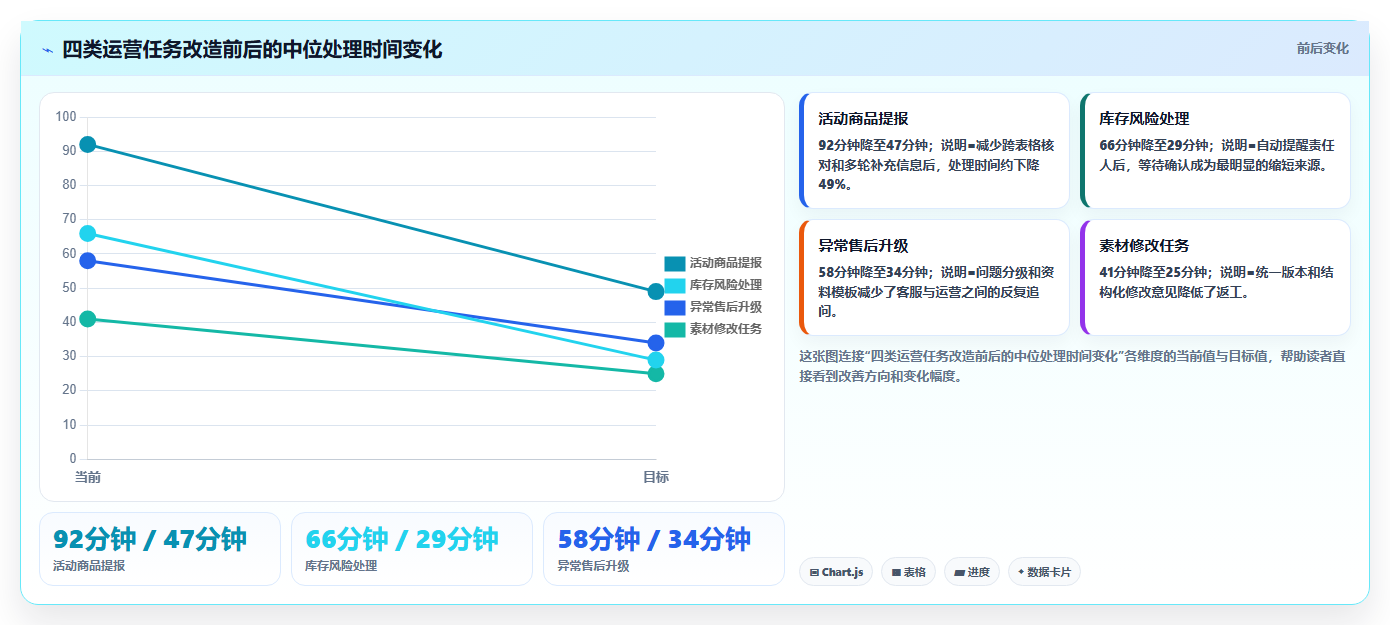Screen dimensions: 1390x625
Task: Open the 素材修改任务 description card
Action: (x=1215, y=277)
